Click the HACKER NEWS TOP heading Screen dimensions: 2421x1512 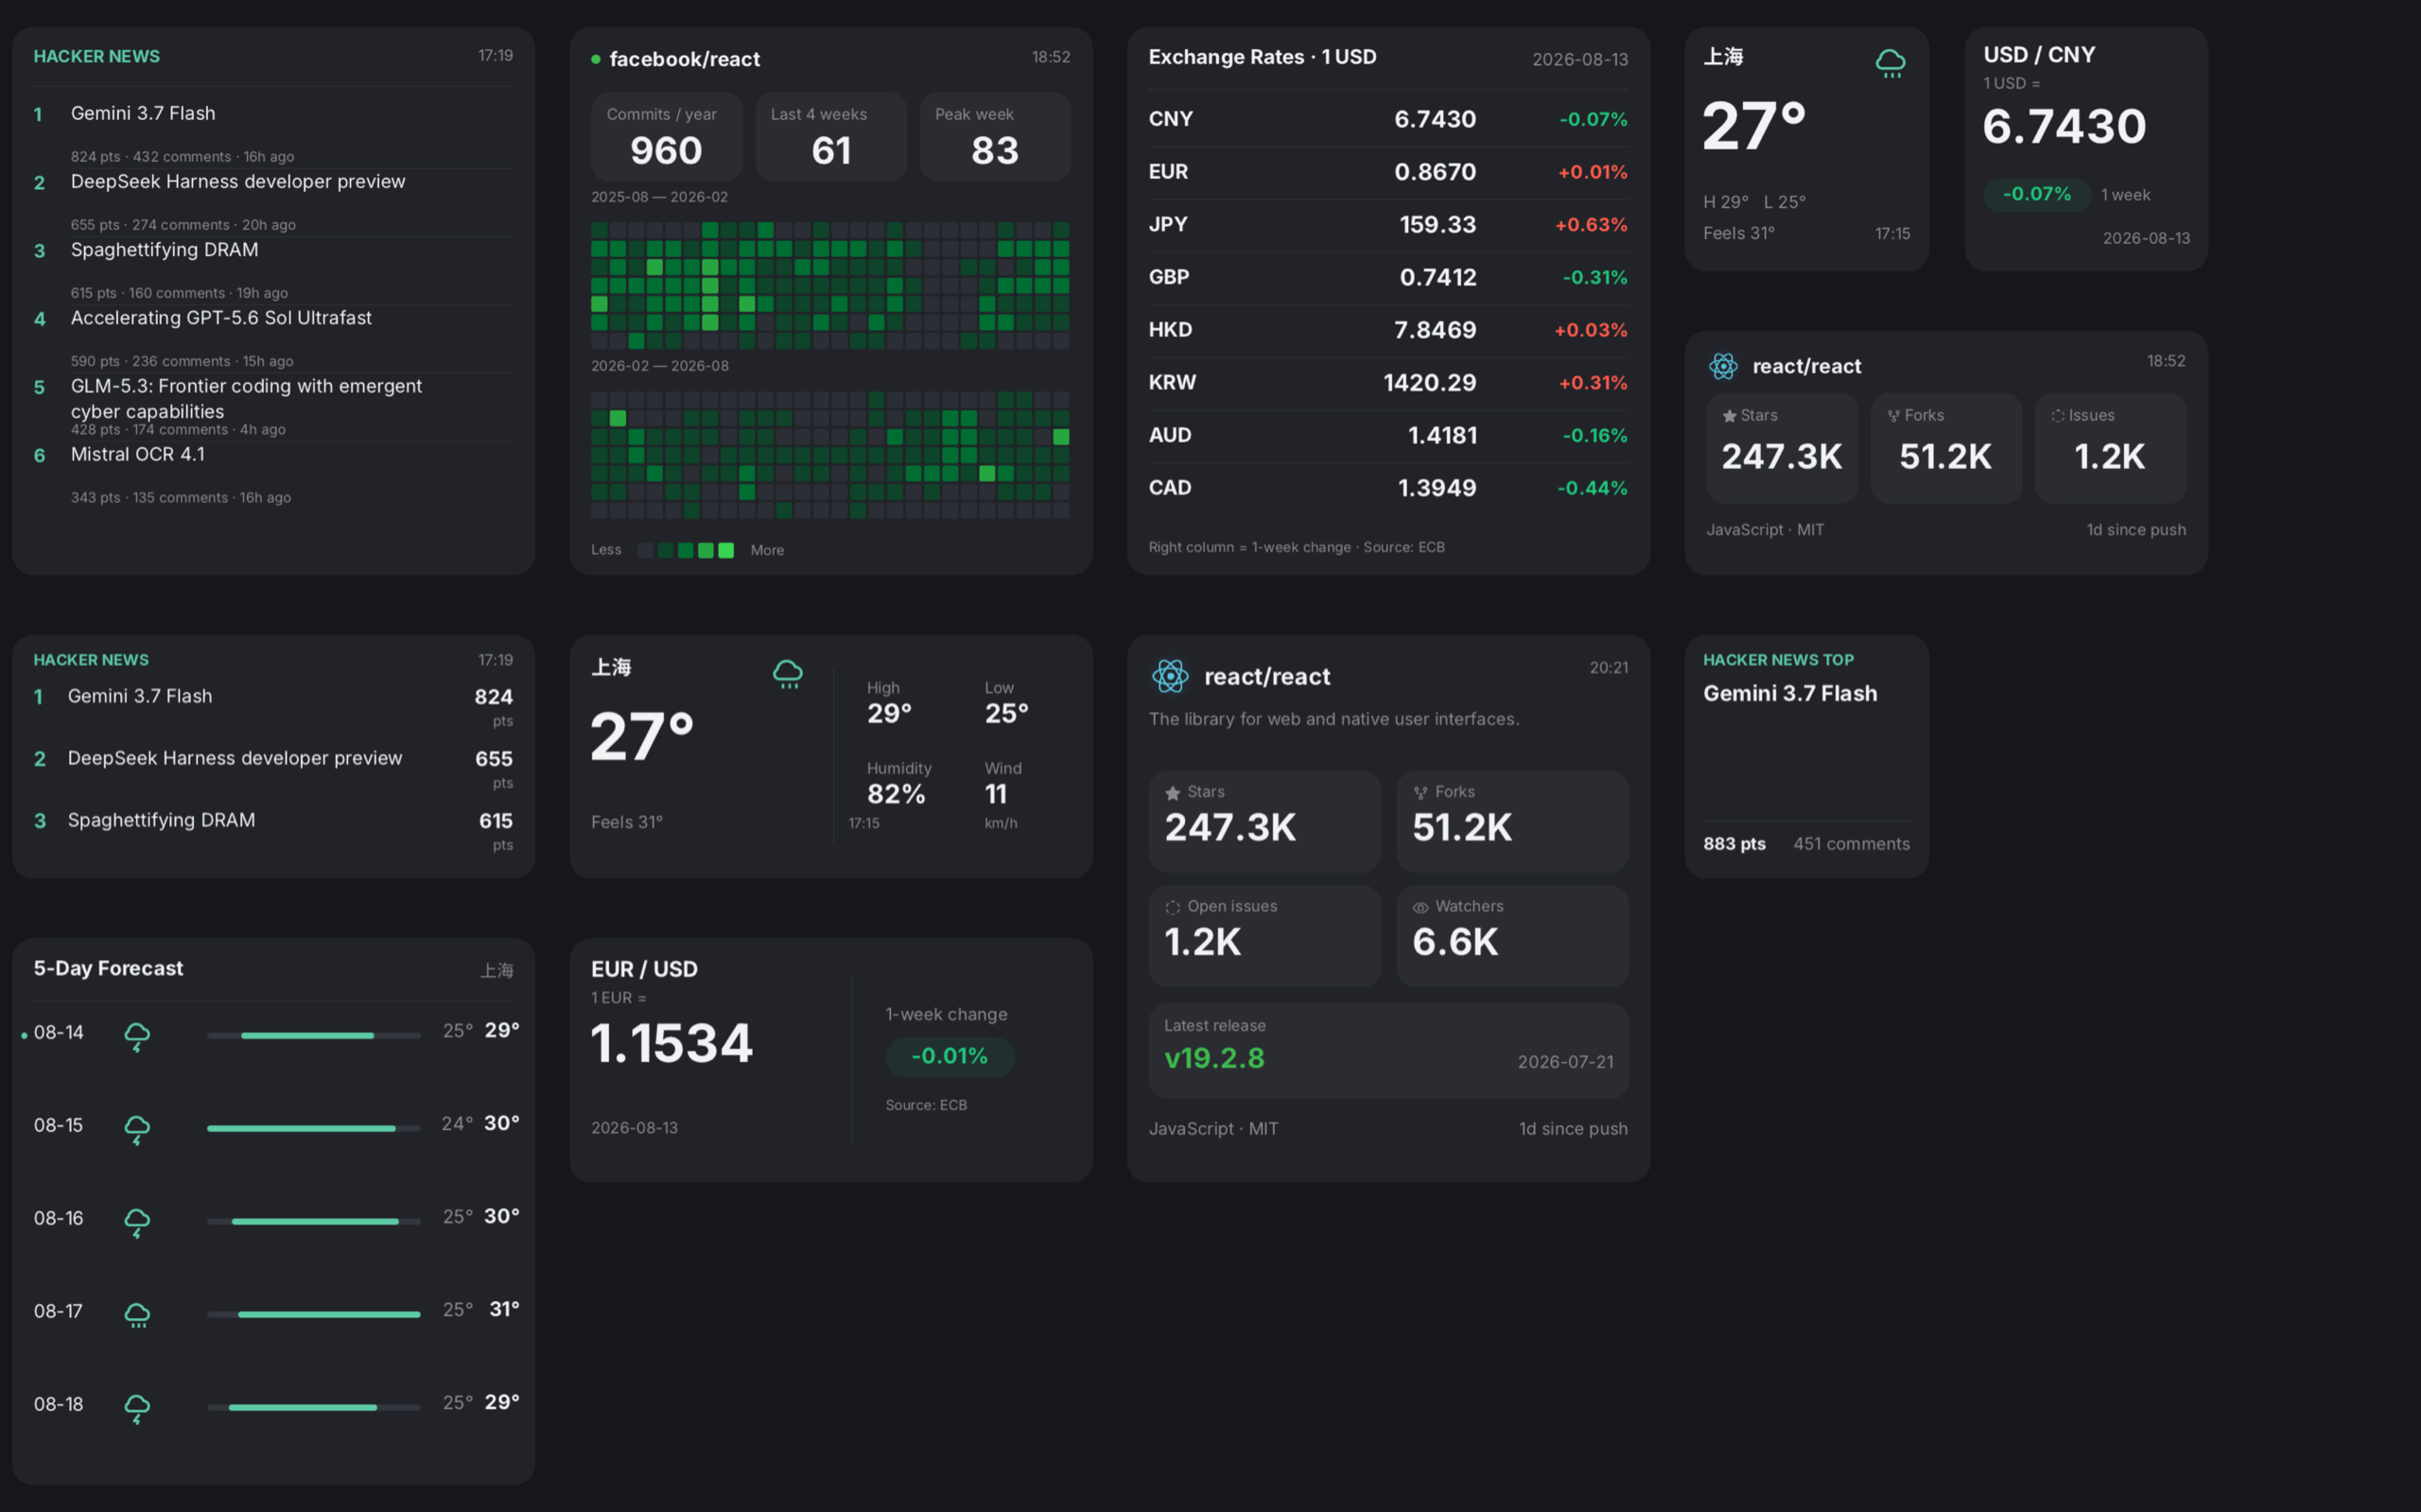coord(1778,660)
